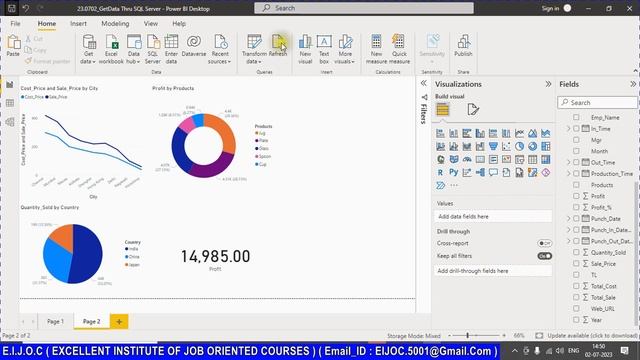This screenshot has height=360, width=640.
Task: Click the Undo icon in title bar
Action: [26, 8]
